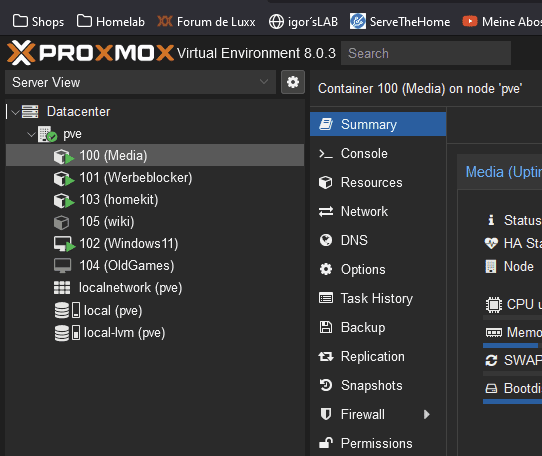Click the Options gear icon
This screenshot has width=542, height=456.
tap(326, 269)
